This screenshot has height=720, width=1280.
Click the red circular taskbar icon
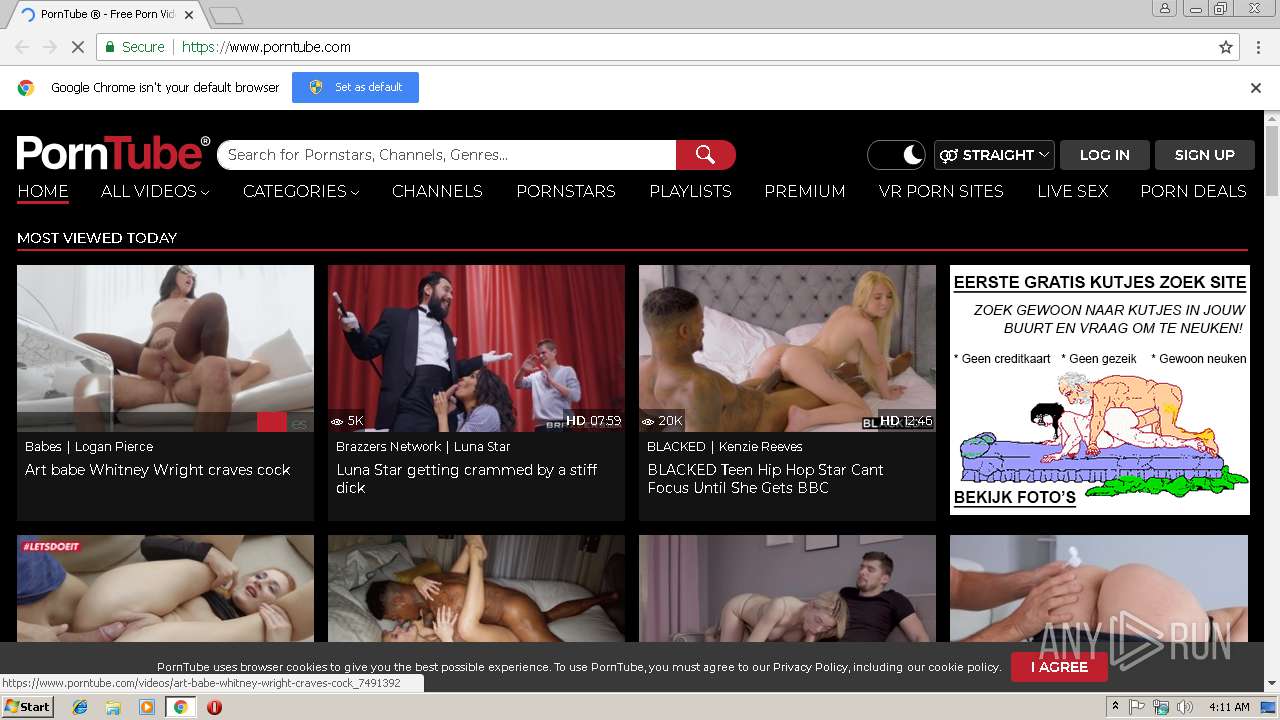pos(214,707)
